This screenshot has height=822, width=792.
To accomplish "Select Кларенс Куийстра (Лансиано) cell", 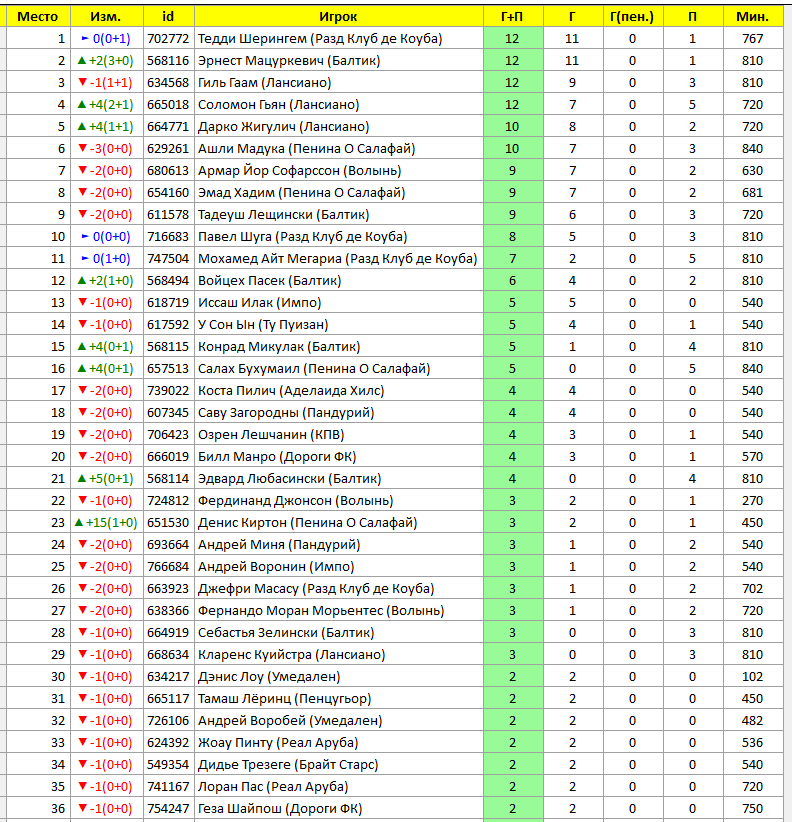I will click(339, 655).
